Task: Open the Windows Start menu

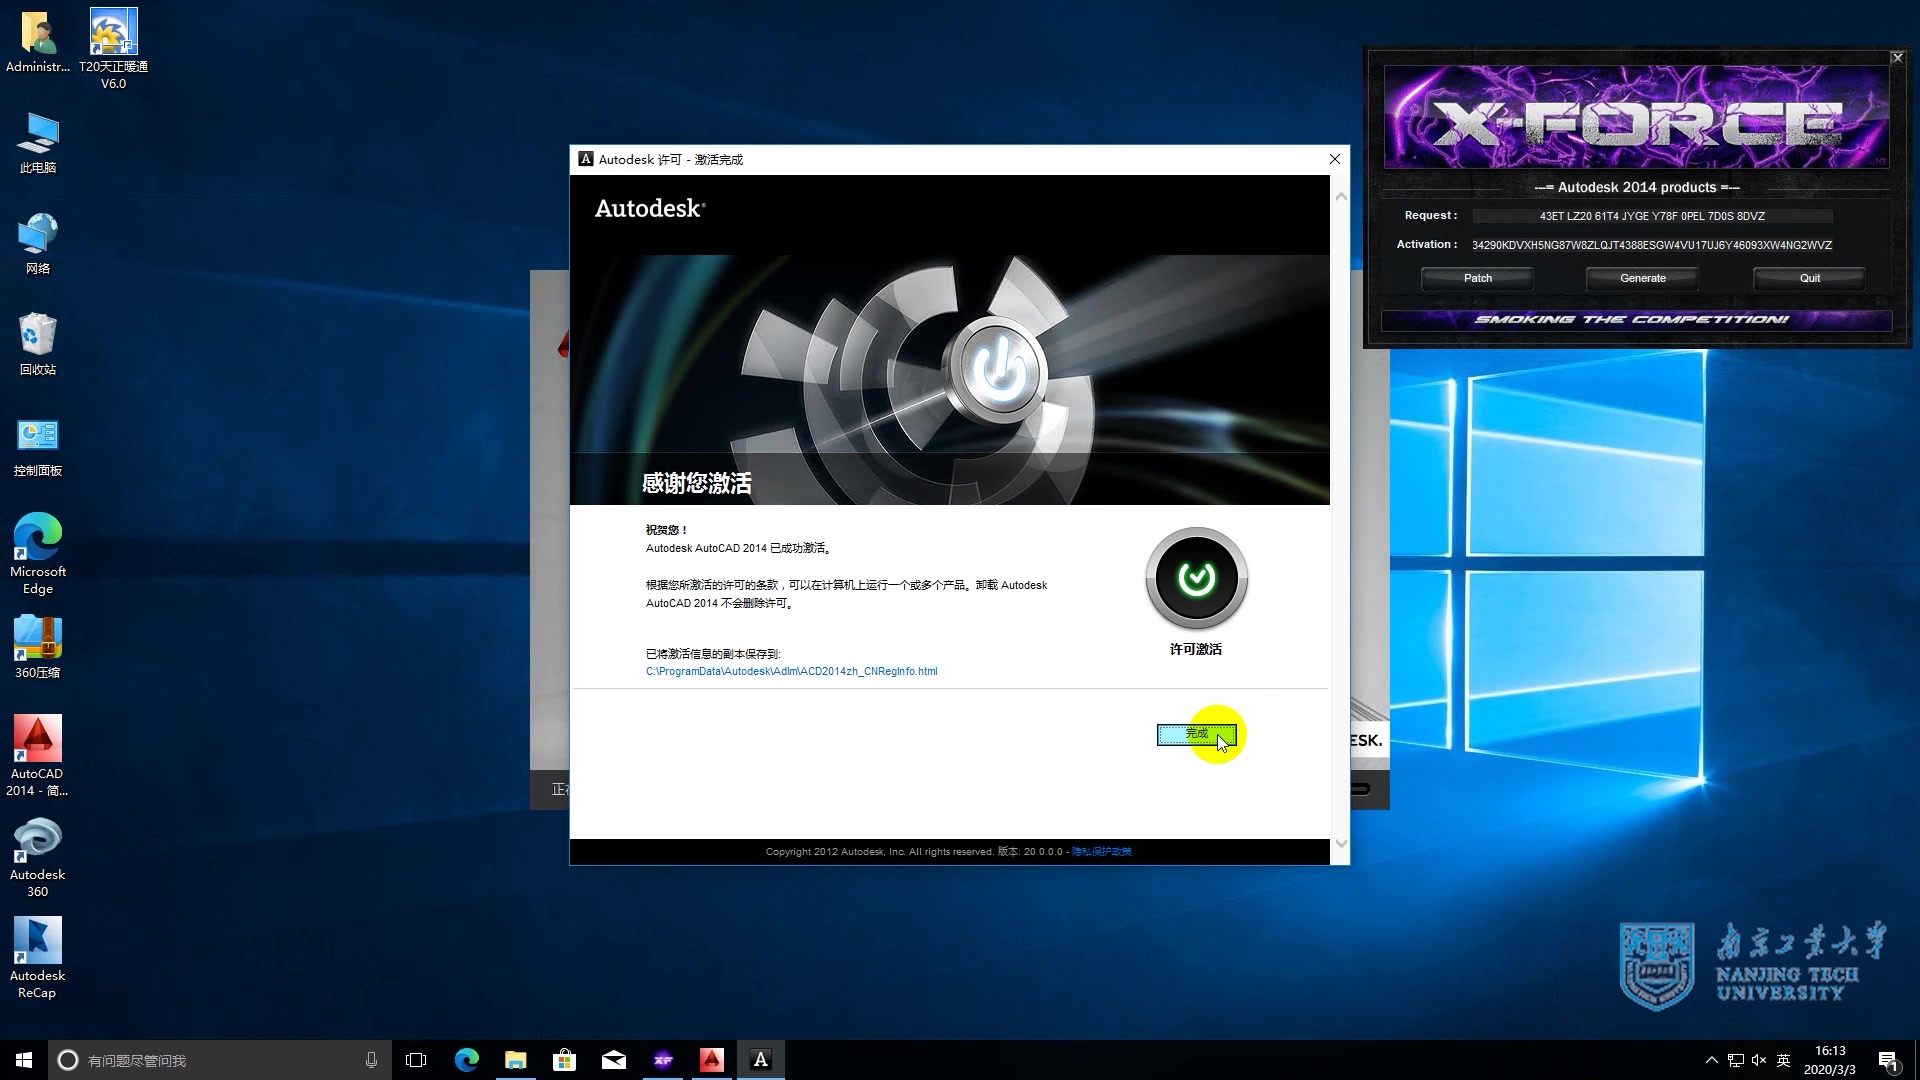Action: pos(24,1060)
